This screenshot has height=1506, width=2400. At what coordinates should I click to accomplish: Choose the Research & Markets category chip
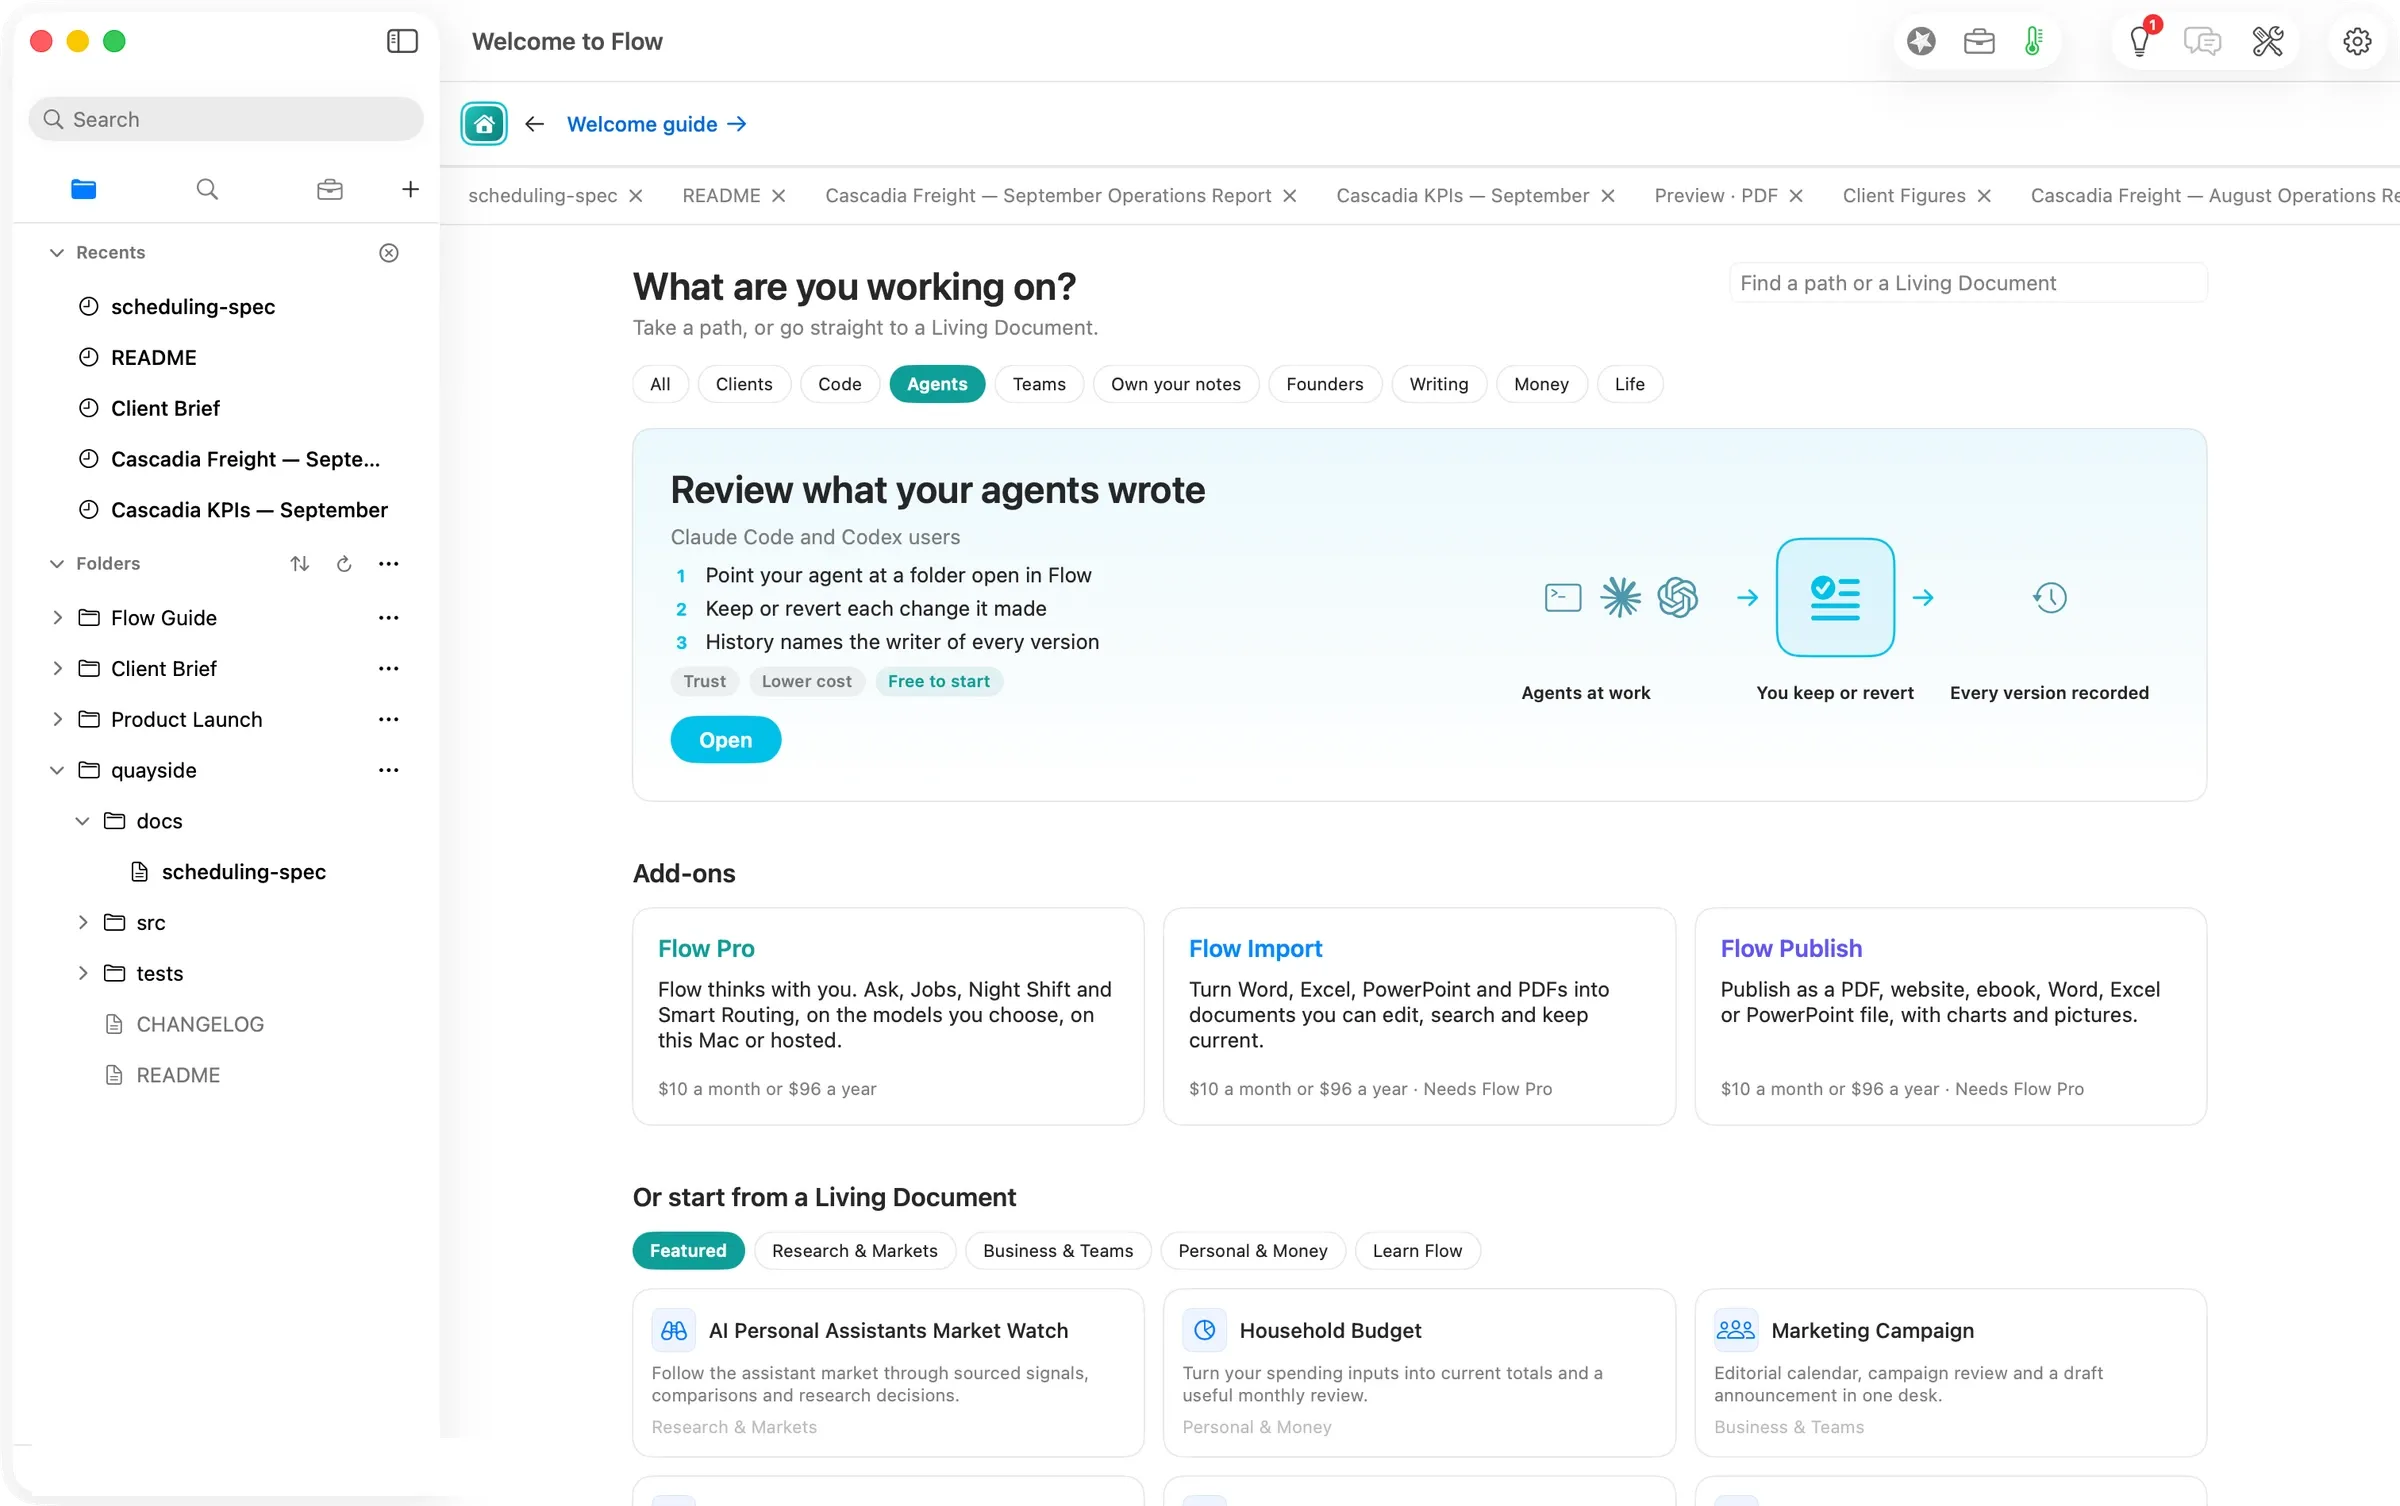point(855,1251)
